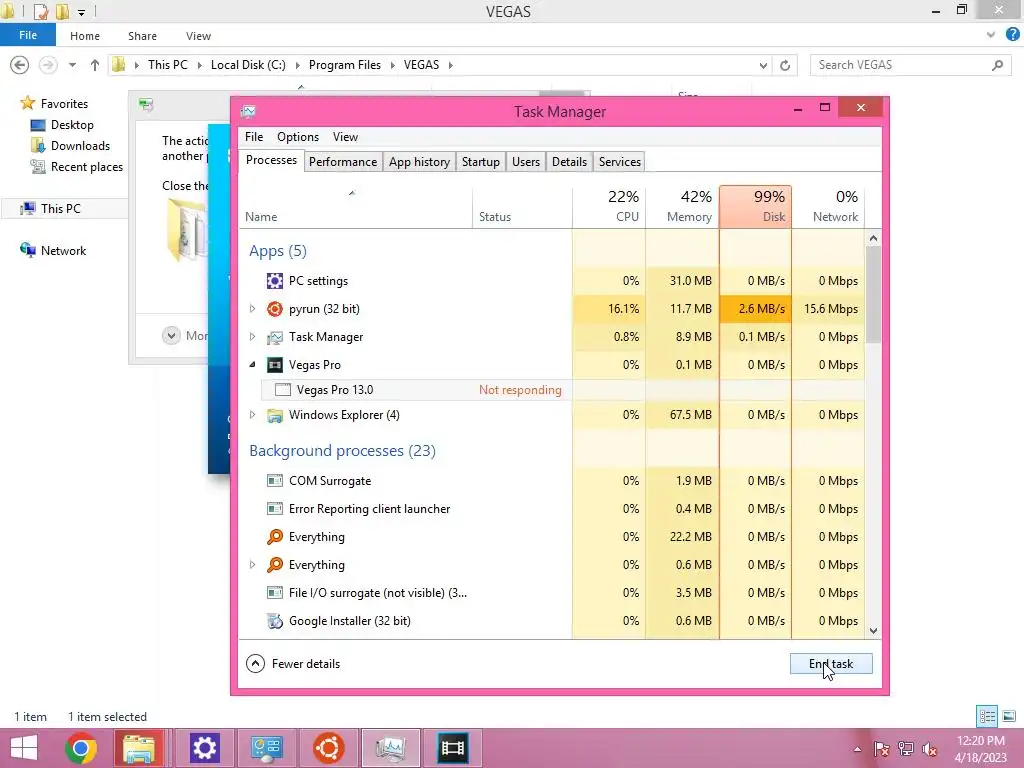Select Downloads in the Favorites pane
Image resolution: width=1024 pixels, height=768 pixels.
point(80,146)
